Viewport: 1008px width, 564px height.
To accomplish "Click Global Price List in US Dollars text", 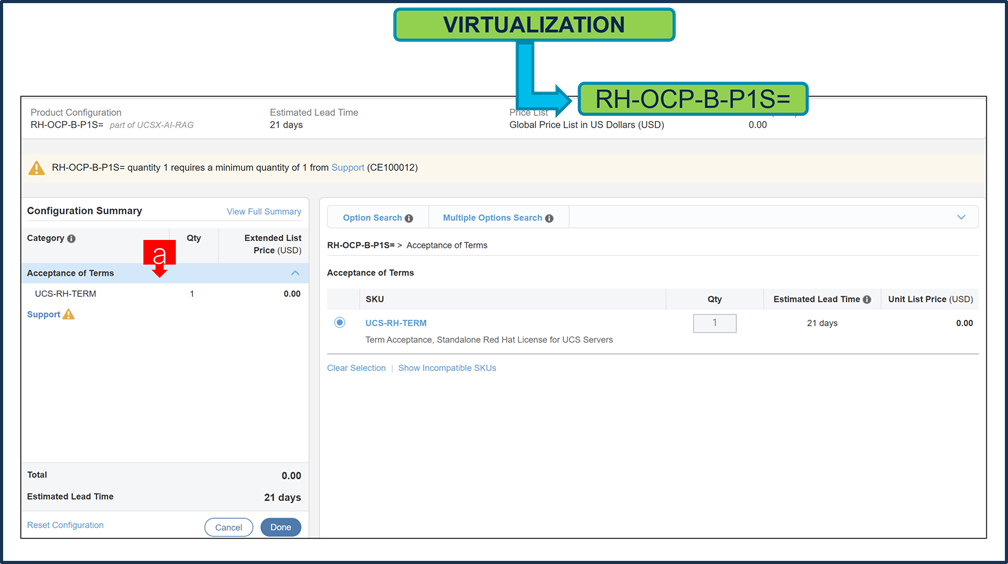I will [x=586, y=125].
